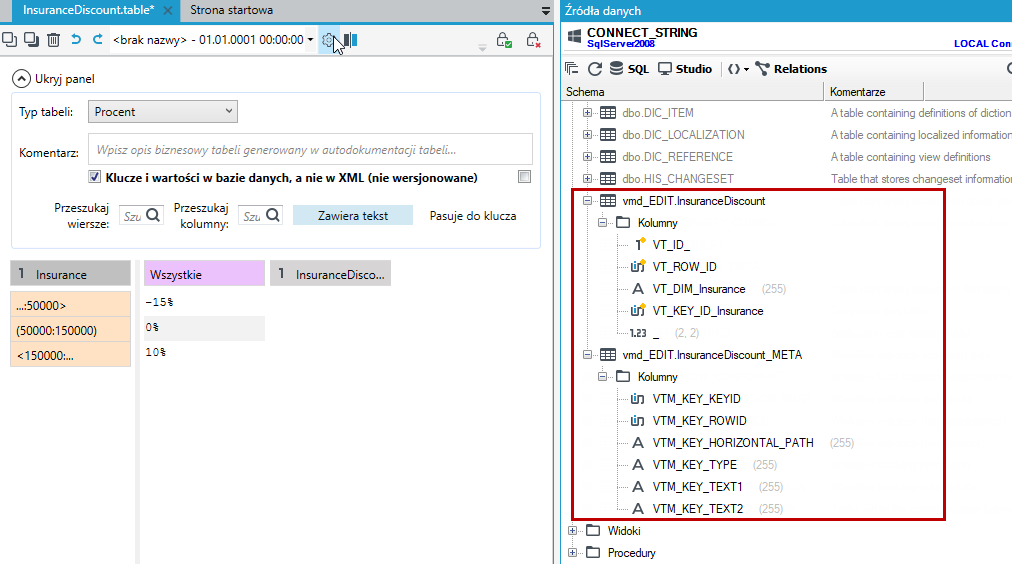Switch to the Strona startowa tab
The height and width of the screenshot is (564, 1012).
(231, 10)
